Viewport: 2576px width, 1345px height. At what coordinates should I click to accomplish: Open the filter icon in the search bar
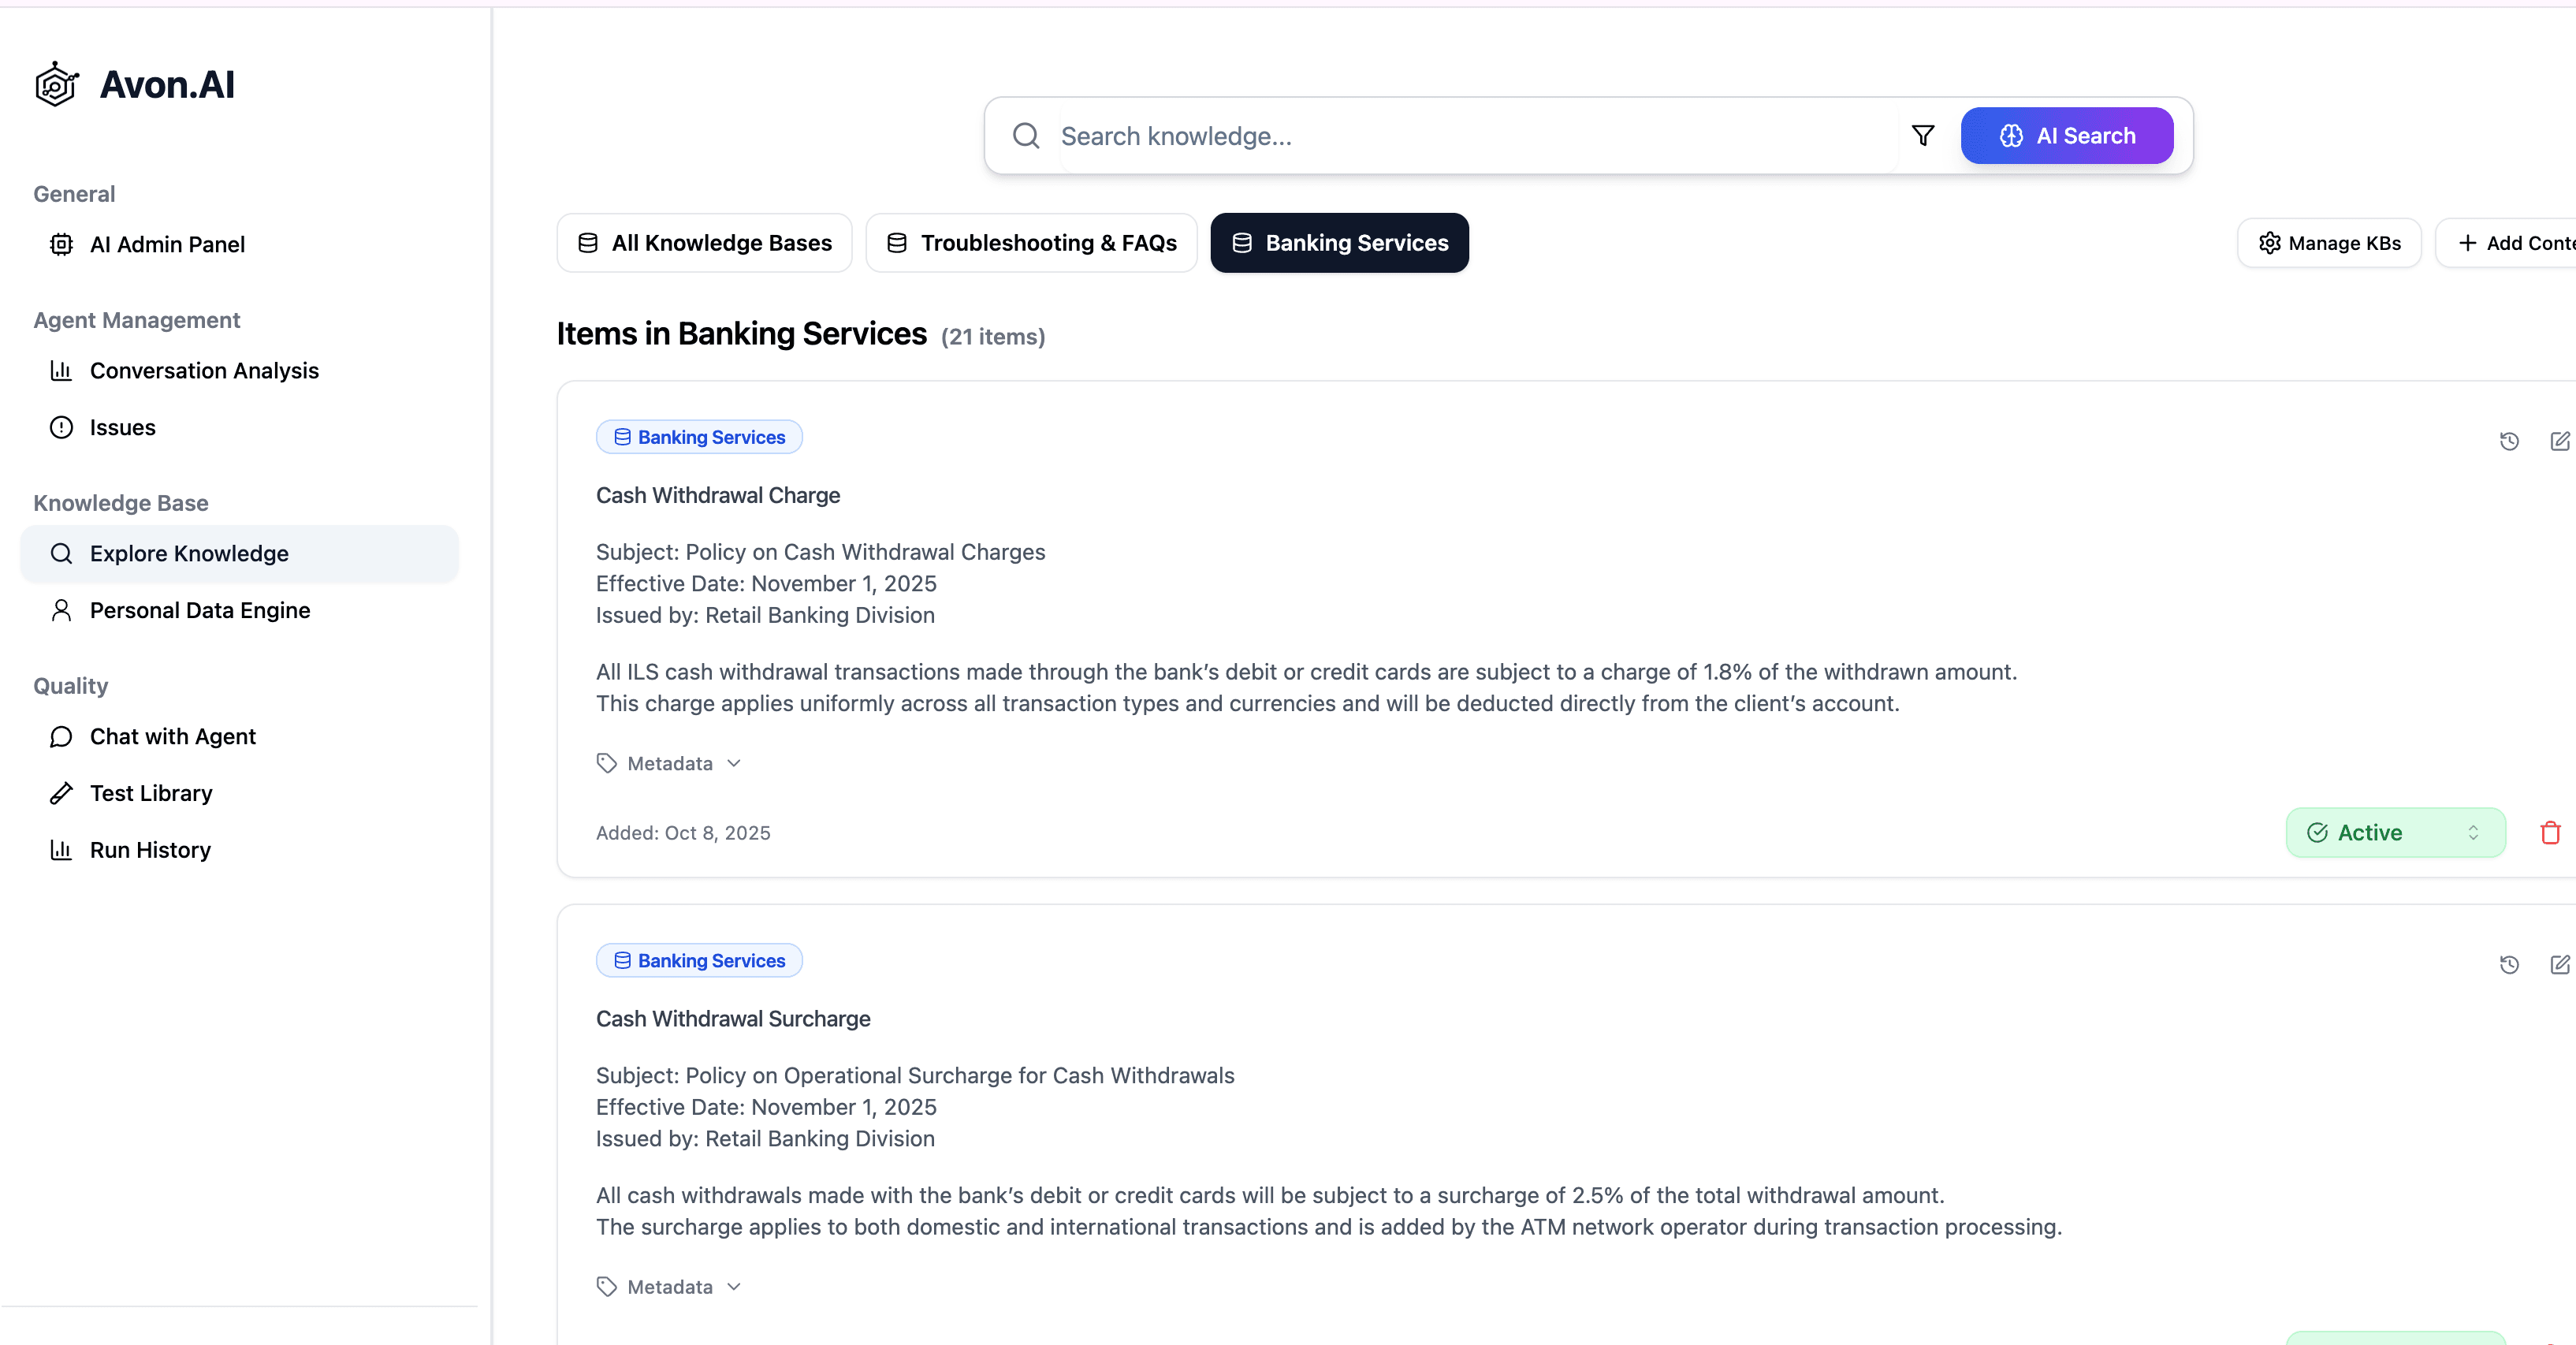tap(1923, 136)
